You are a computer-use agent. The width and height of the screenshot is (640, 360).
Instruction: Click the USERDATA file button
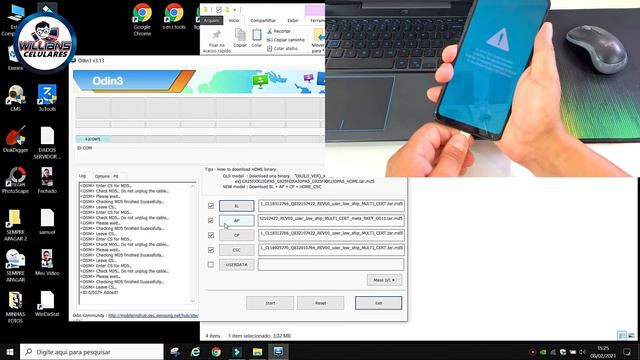point(237,264)
